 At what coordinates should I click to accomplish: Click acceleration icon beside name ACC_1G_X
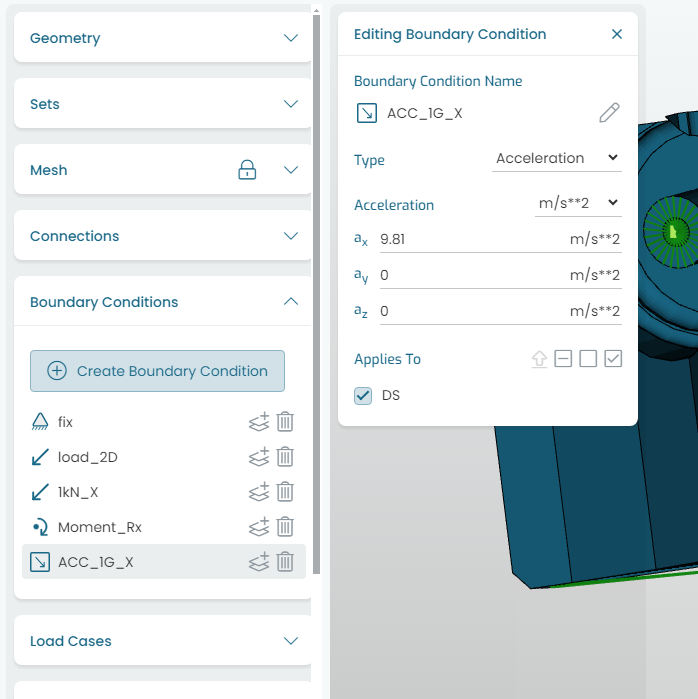(x=367, y=113)
